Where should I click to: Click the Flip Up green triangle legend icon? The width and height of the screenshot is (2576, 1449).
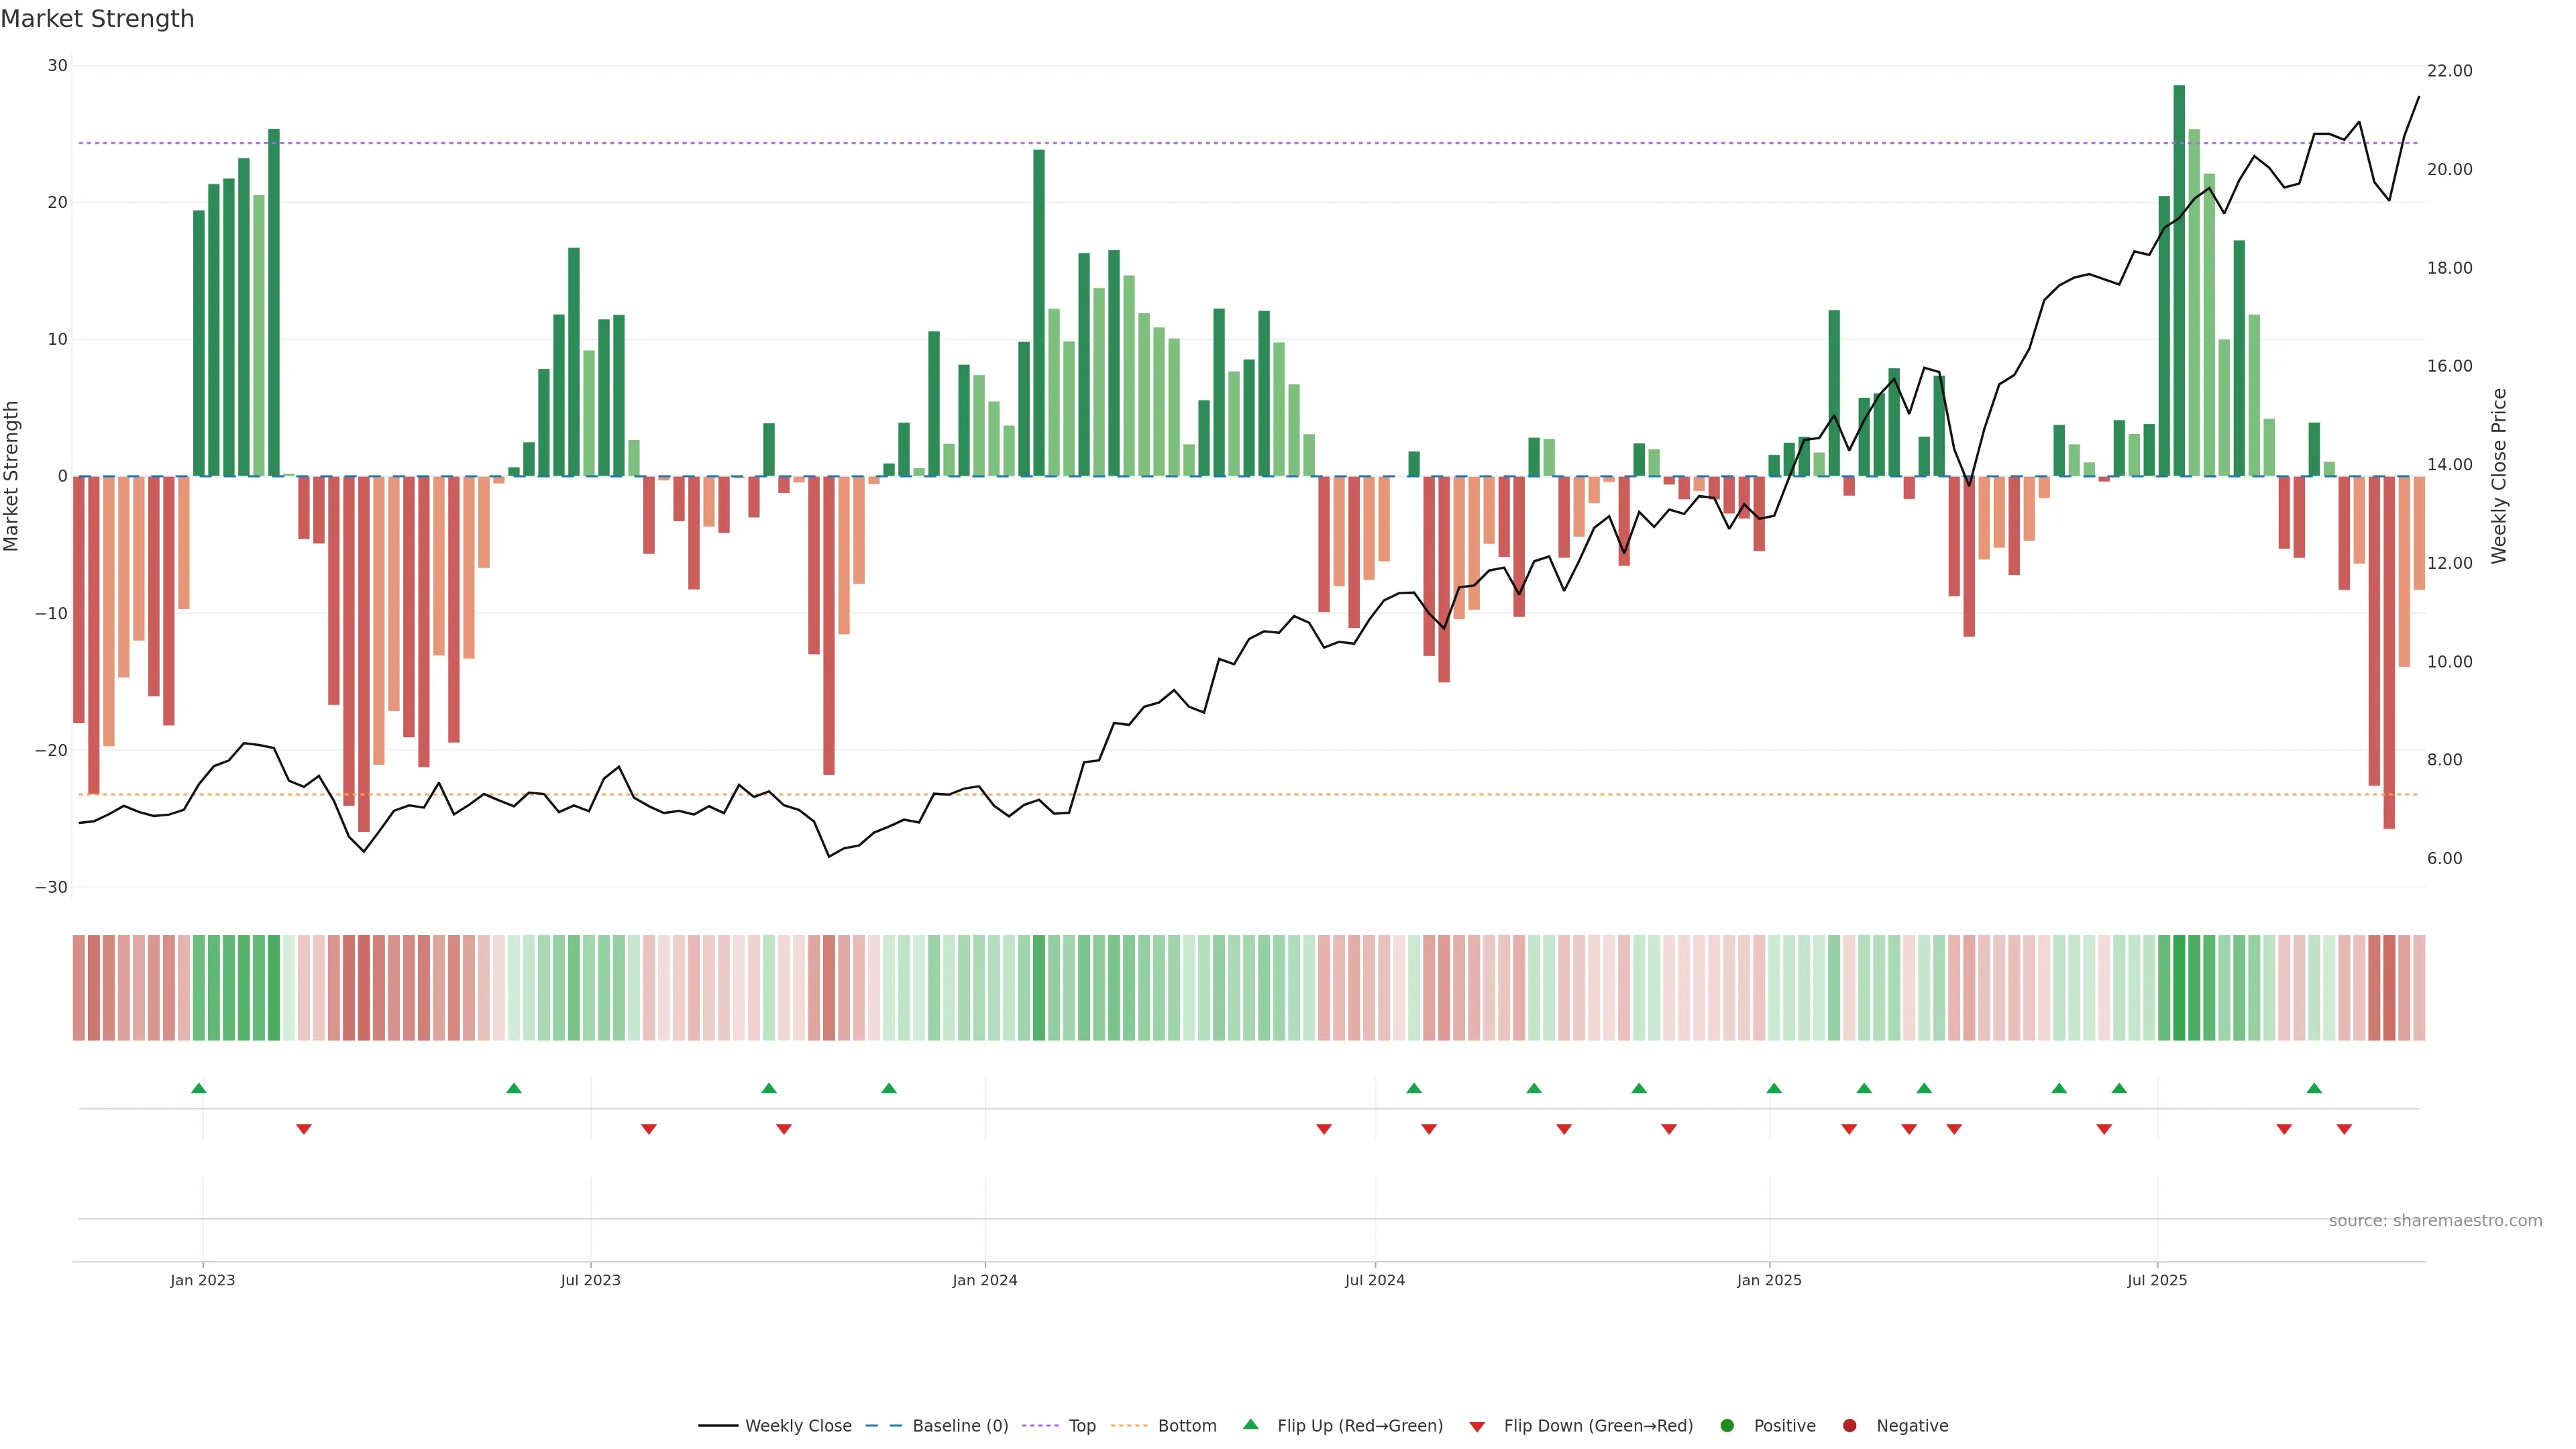click(1250, 1424)
